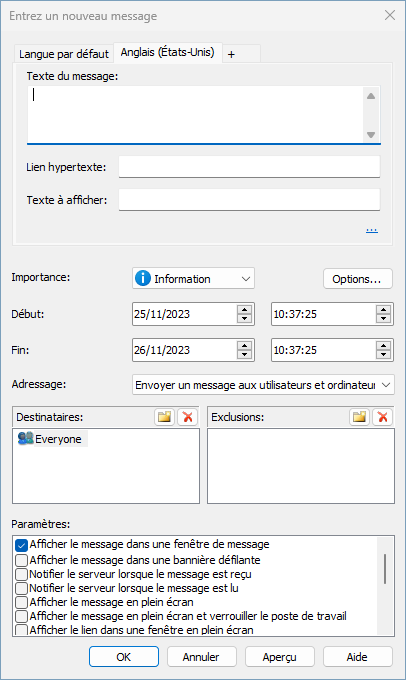This screenshot has width=406, height=680.
Task: Increase the Fin time value
Action: [383, 346]
